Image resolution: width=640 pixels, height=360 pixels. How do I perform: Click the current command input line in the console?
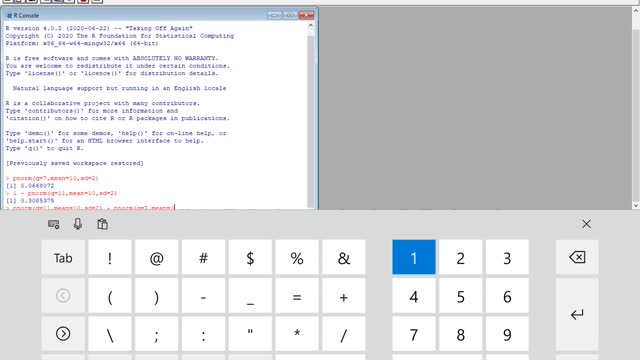pyautogui.click(x=90, y=208)
